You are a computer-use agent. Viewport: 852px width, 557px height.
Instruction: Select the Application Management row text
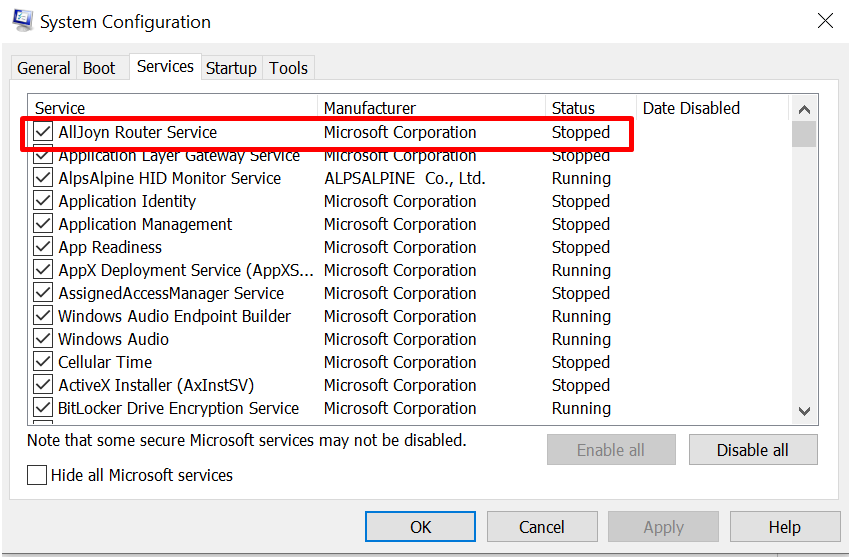coord(145,224)
